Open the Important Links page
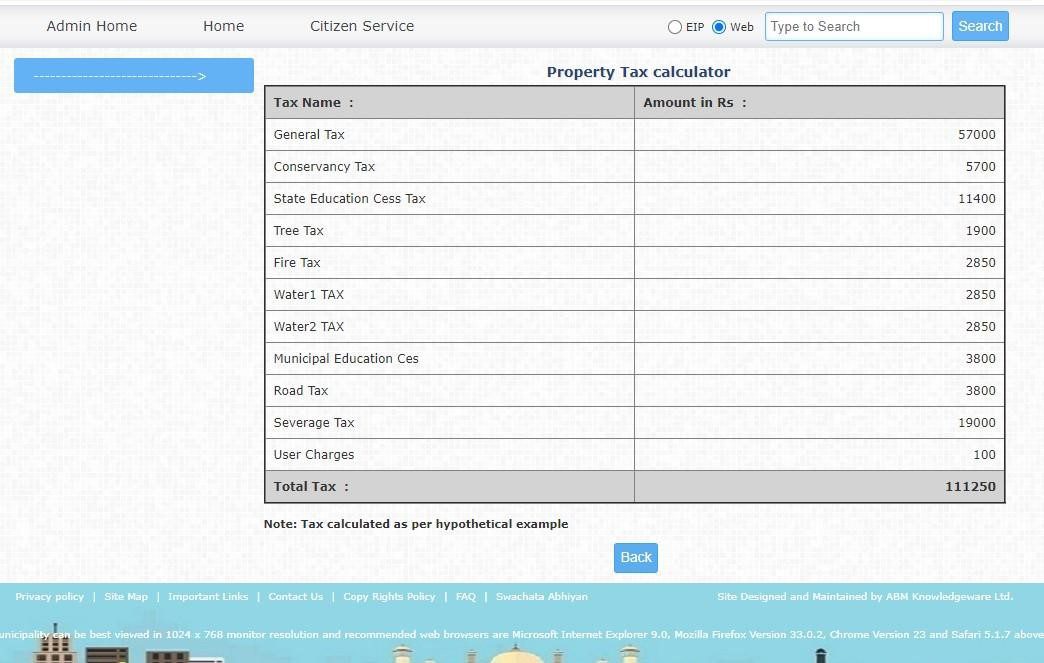This screenshot has width=1044, height=663. tap(208, 596)
